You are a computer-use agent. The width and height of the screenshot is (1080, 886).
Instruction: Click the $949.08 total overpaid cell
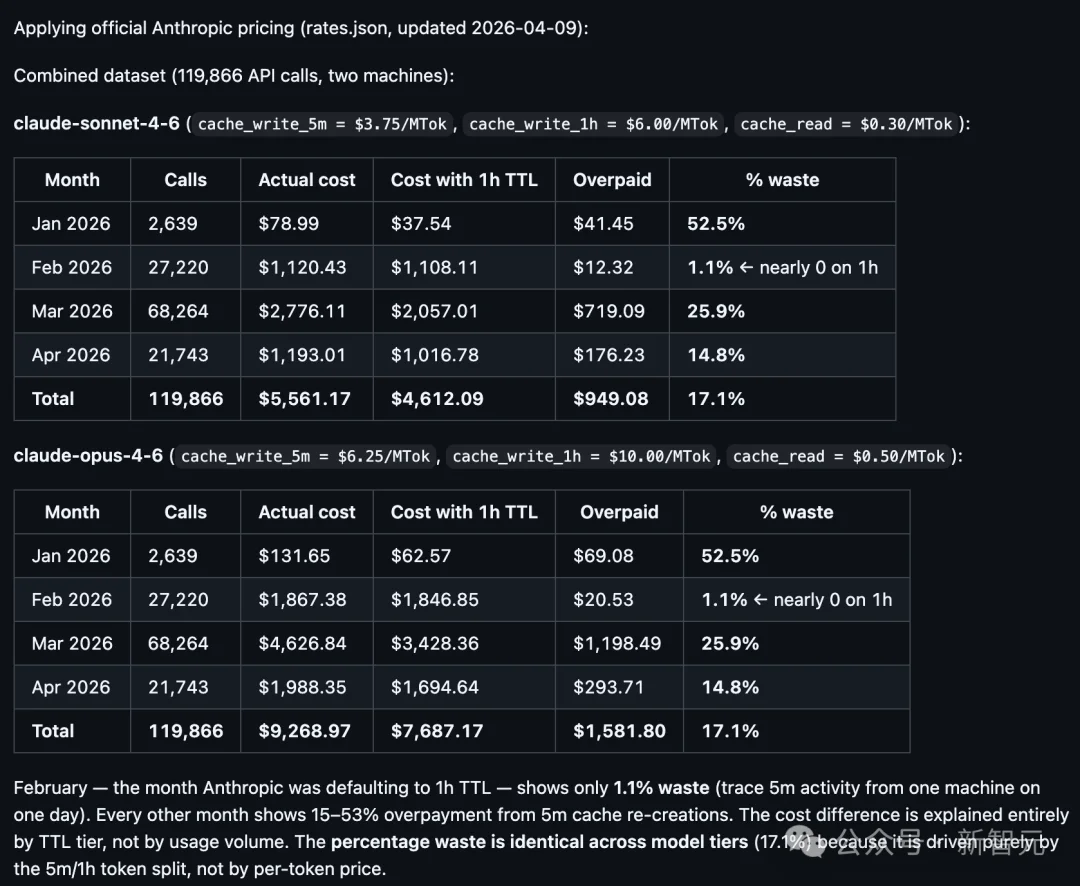tap(610, 398)
